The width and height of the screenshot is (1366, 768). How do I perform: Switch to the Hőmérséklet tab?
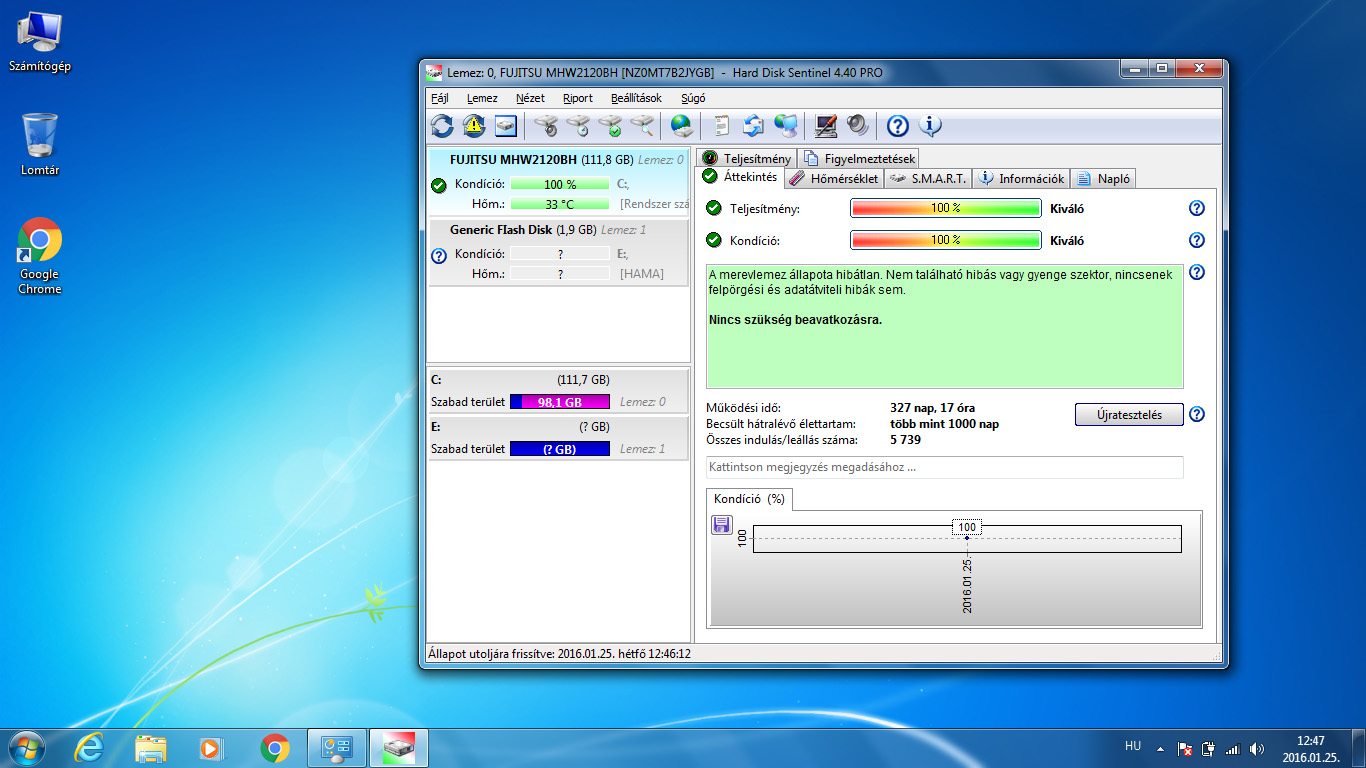(833, 178)
